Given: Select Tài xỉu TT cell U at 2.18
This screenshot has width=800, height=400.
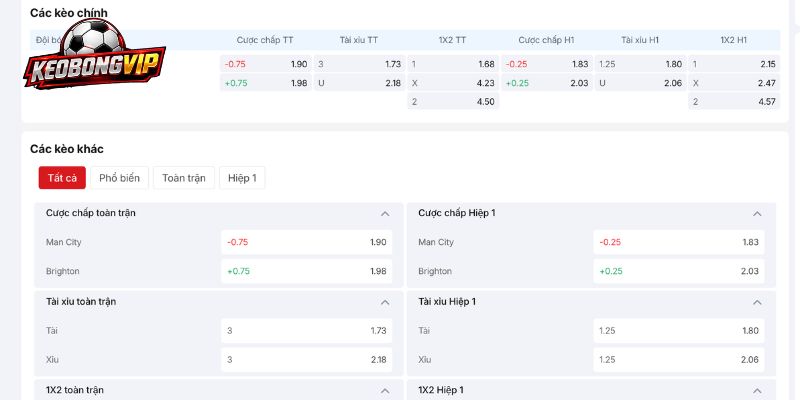Looking at the screenshot, I should 360,83.
